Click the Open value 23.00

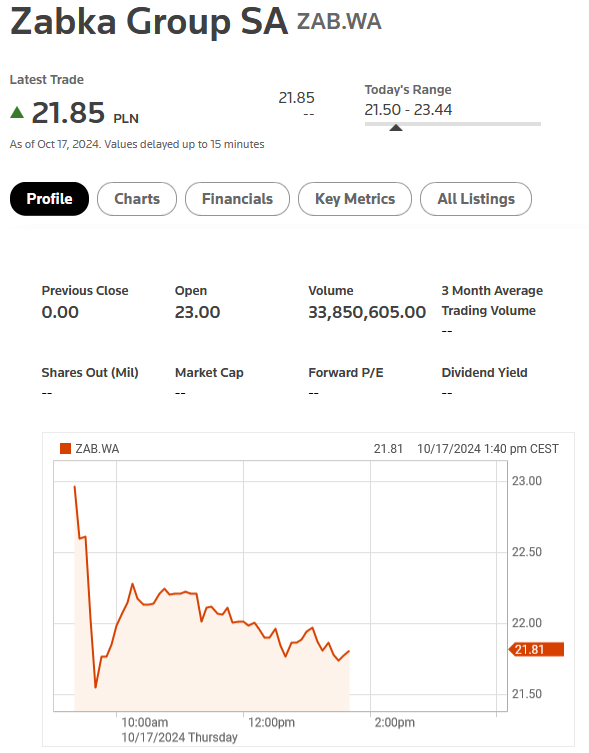(197, 312)
